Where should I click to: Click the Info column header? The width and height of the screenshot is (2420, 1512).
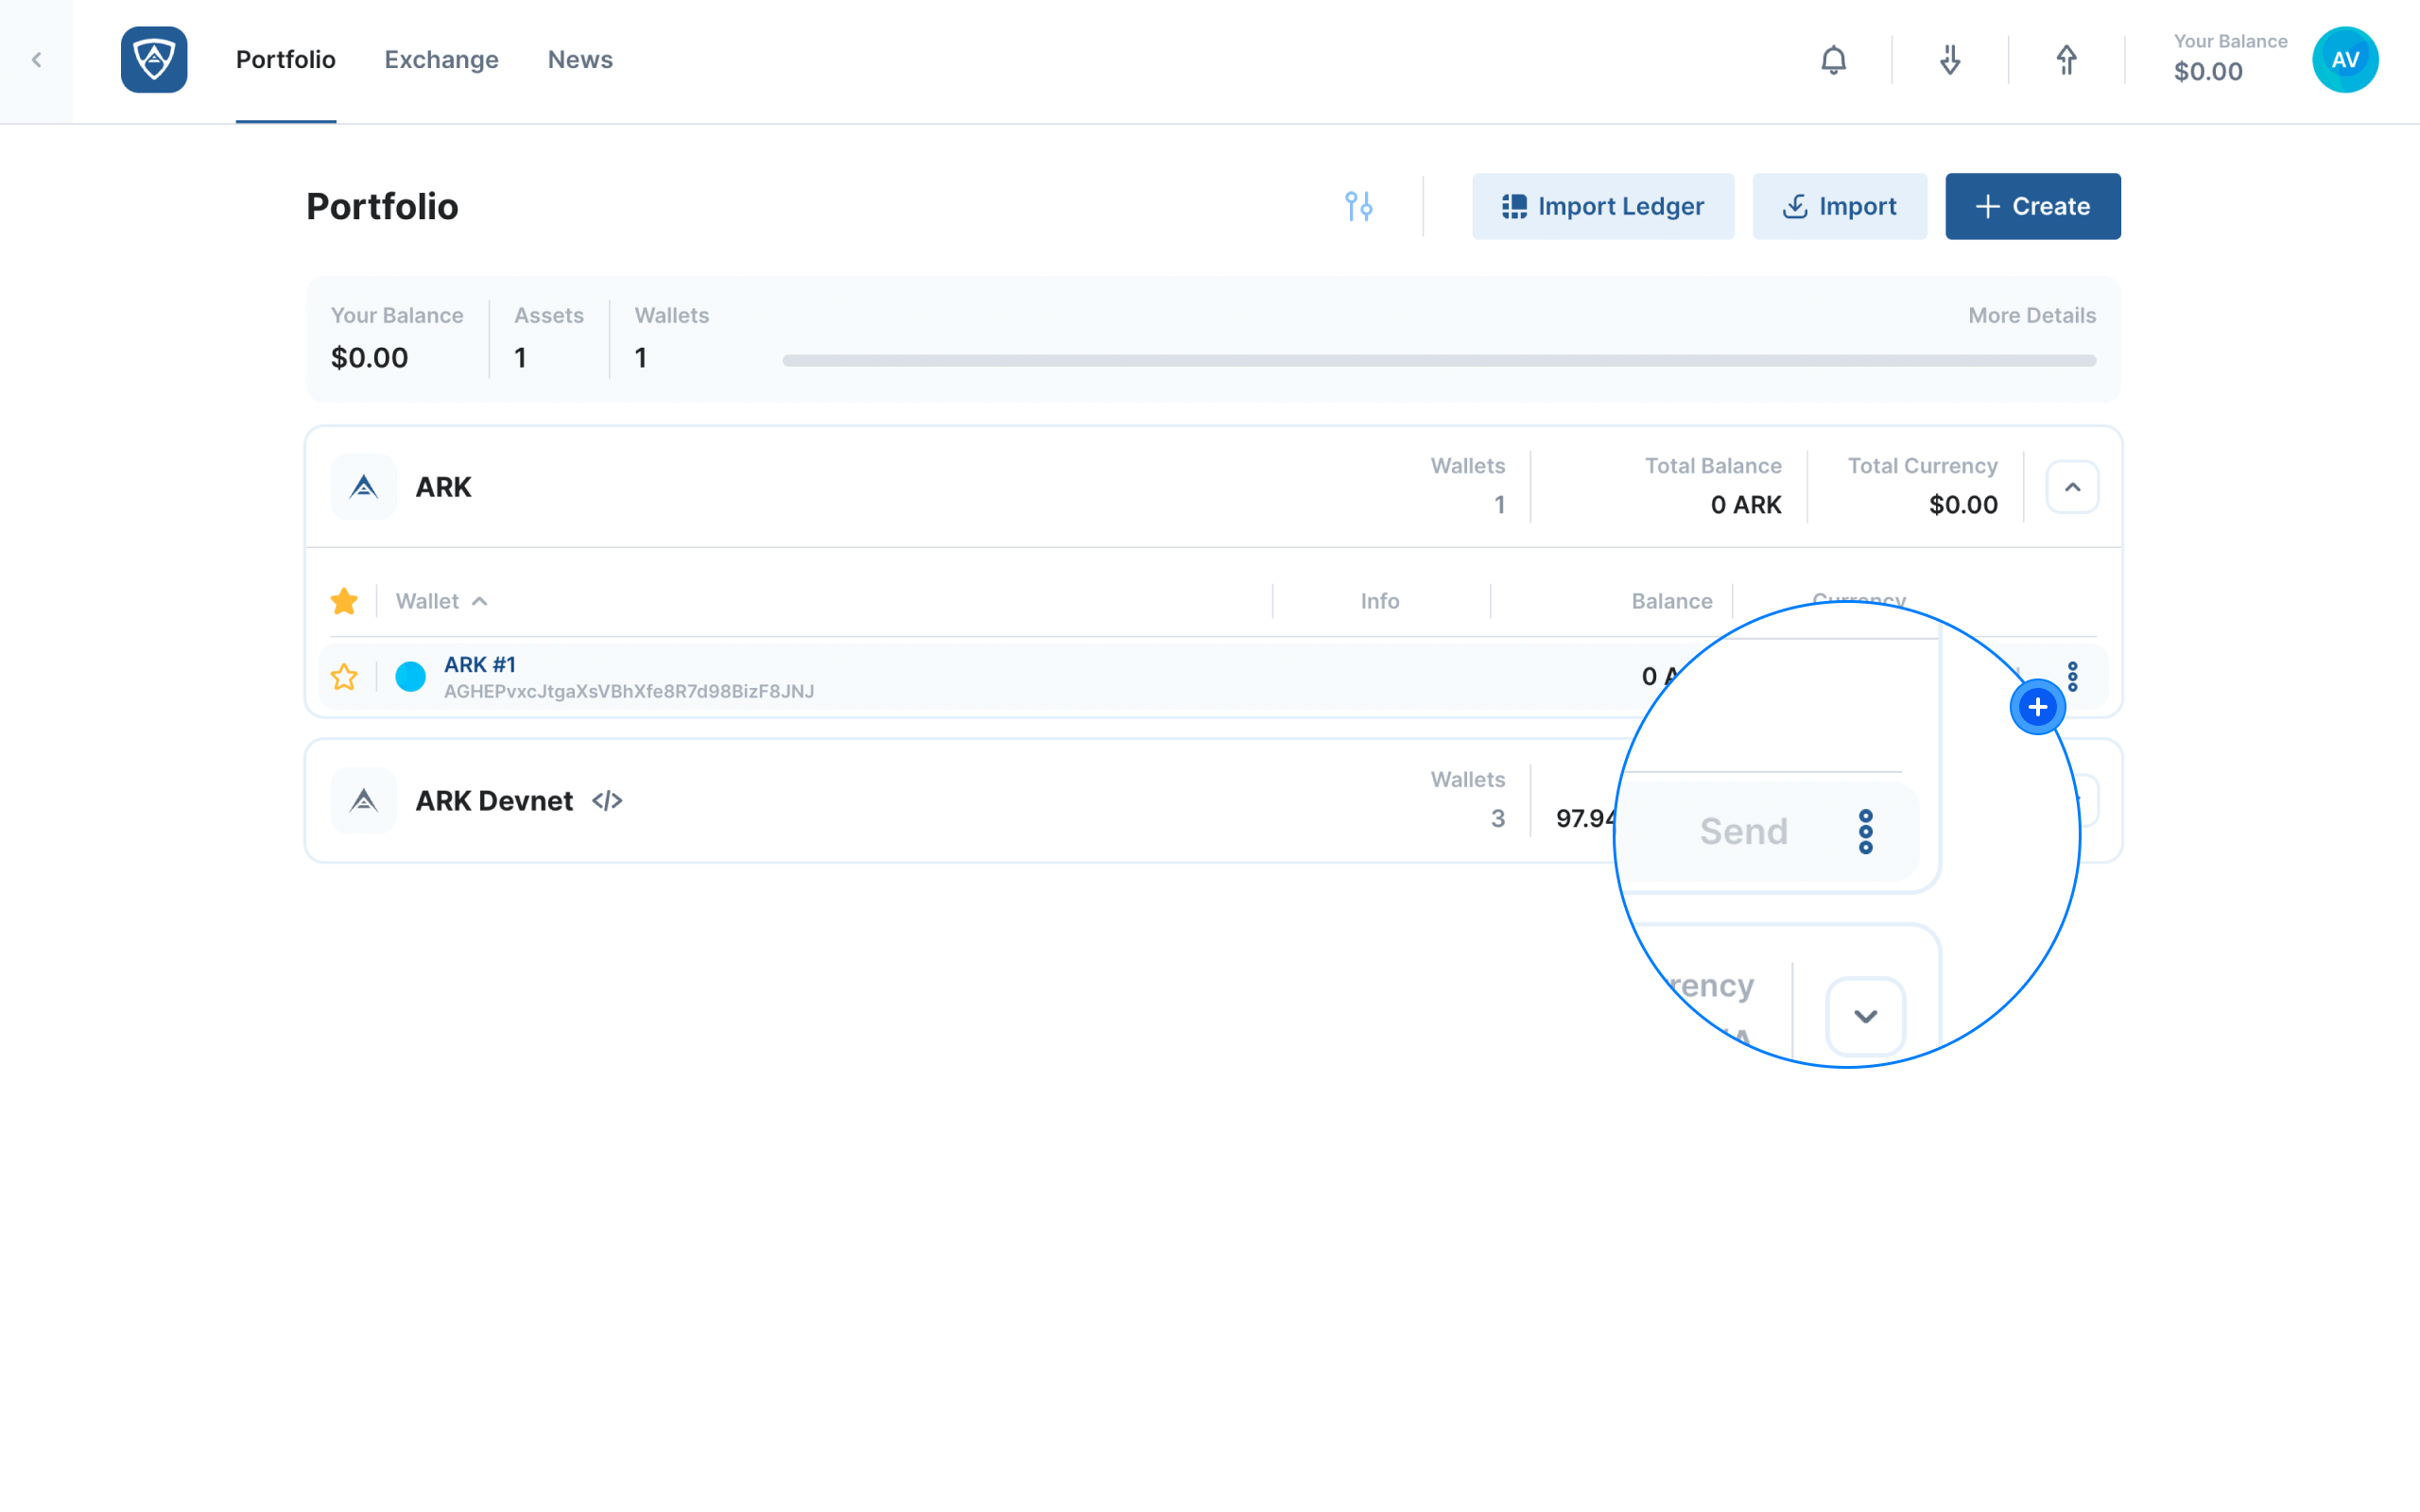point(1380,601)
